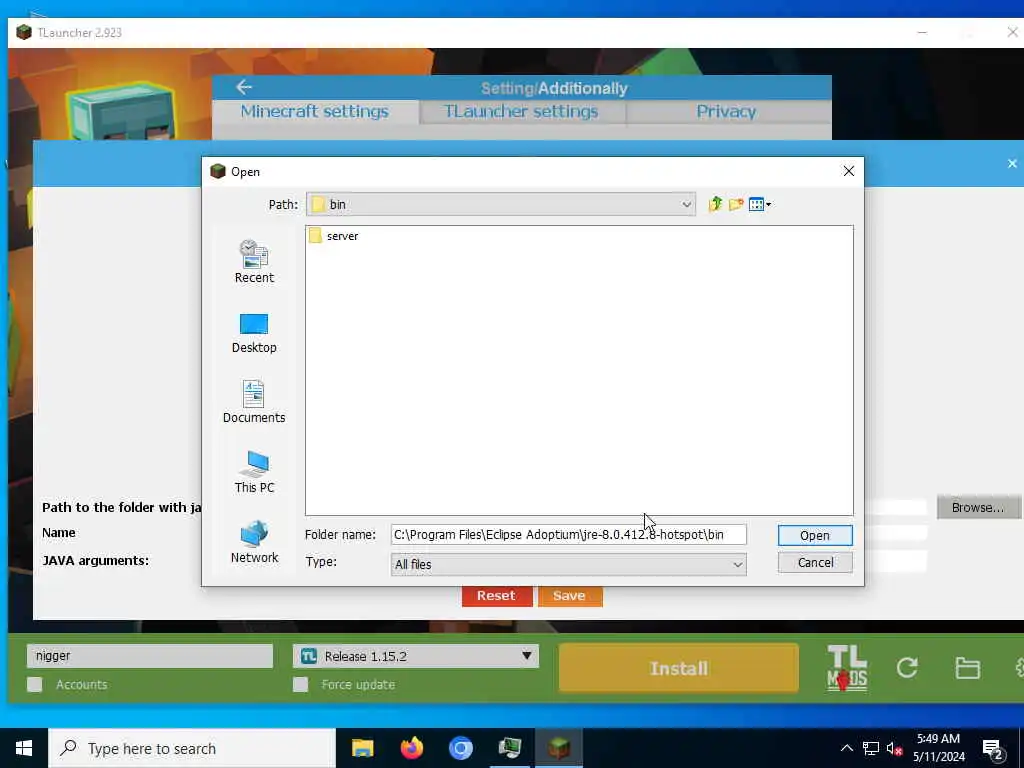
Task: Click the username field in TLauncher
Action: coord(150,656)
